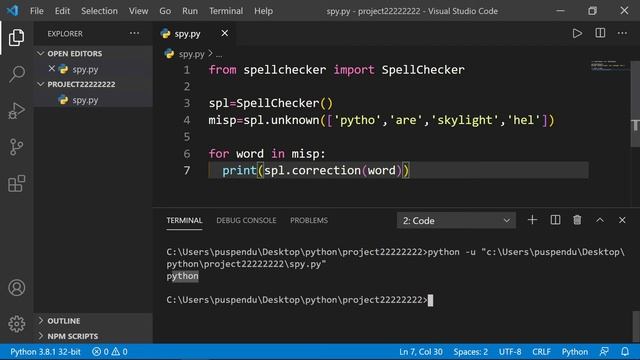Click the VS Code logo icon
Screen dimensions: 640x360
[x=12, y=10]
